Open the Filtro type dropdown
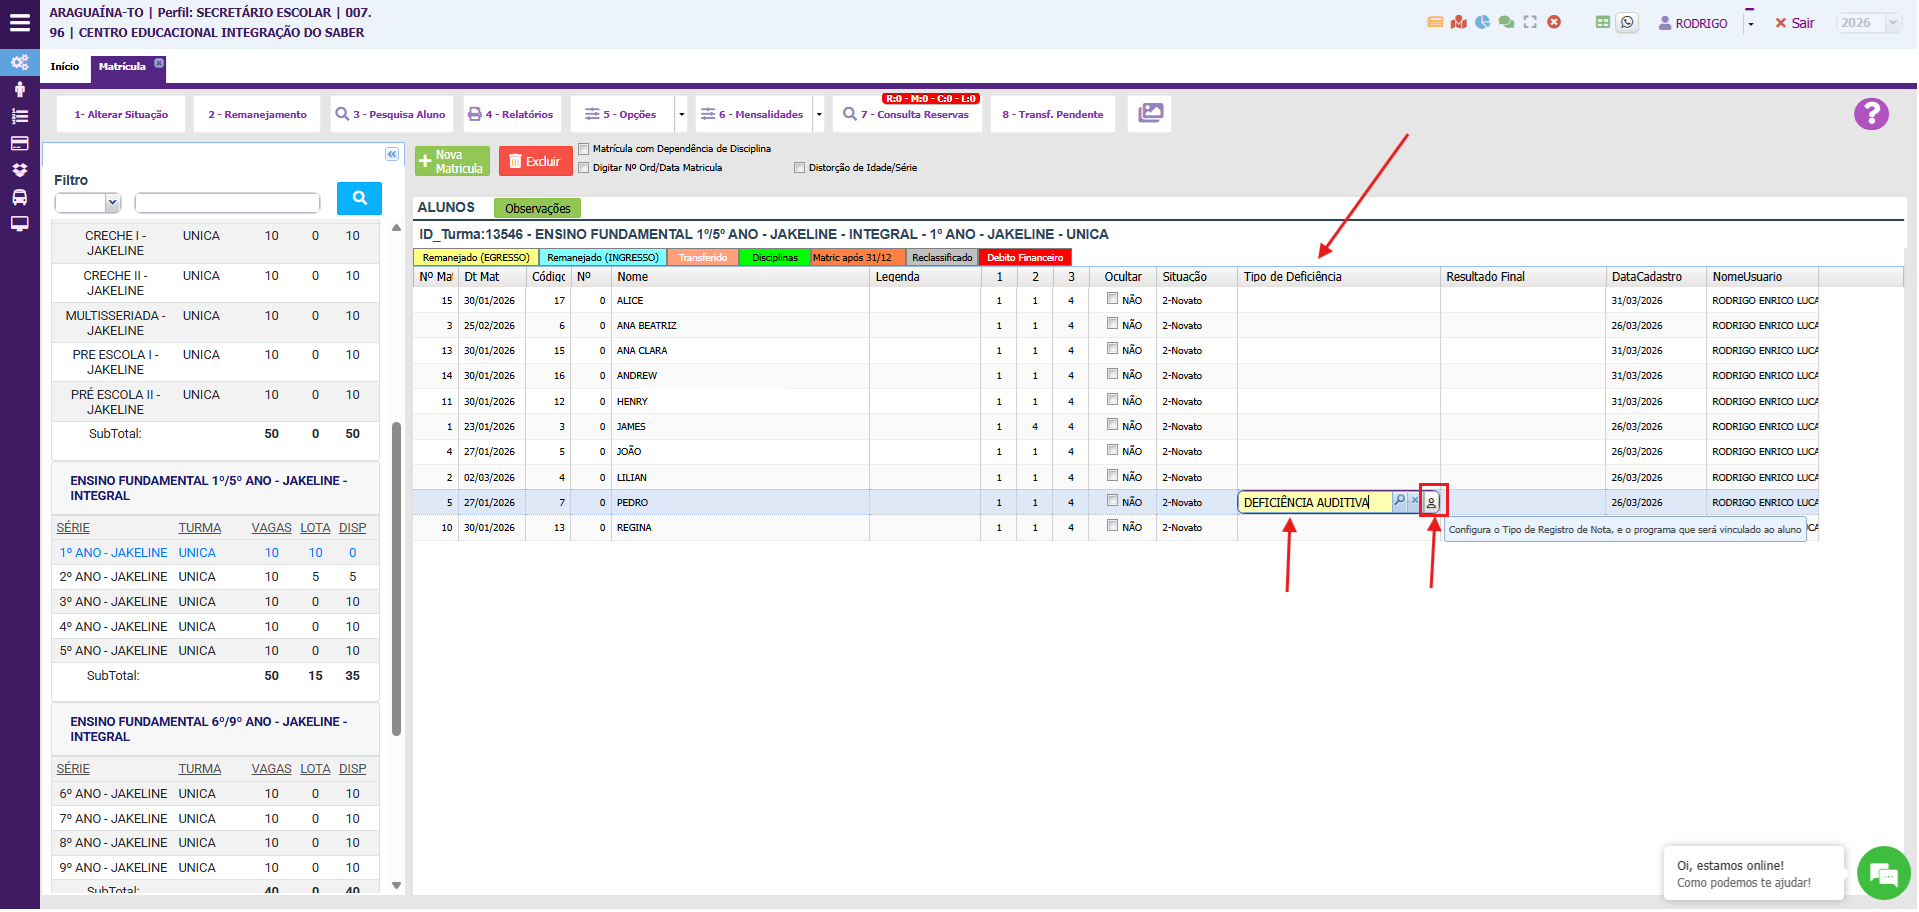This screenshot has height=912, width=1919. [88, 203]
